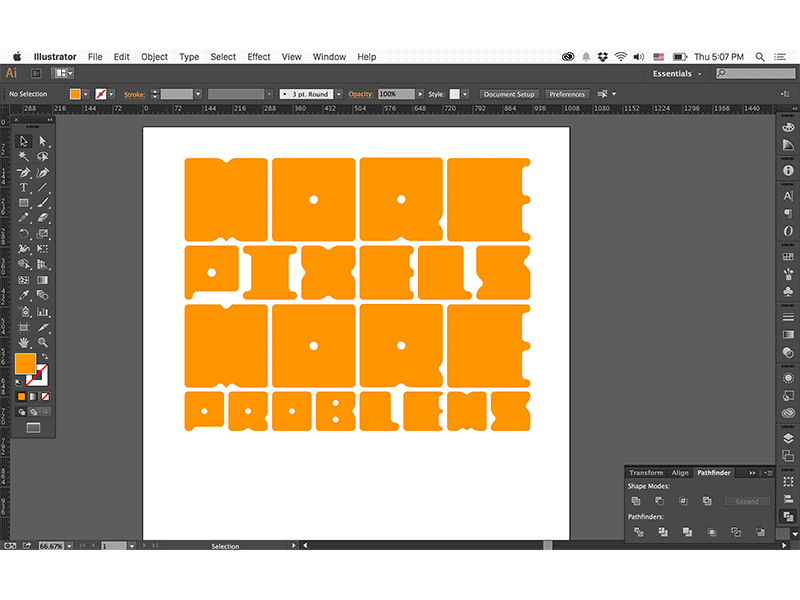Select the Type tool
The width and height of the screenshot is (800, 600).
[24, 188]
